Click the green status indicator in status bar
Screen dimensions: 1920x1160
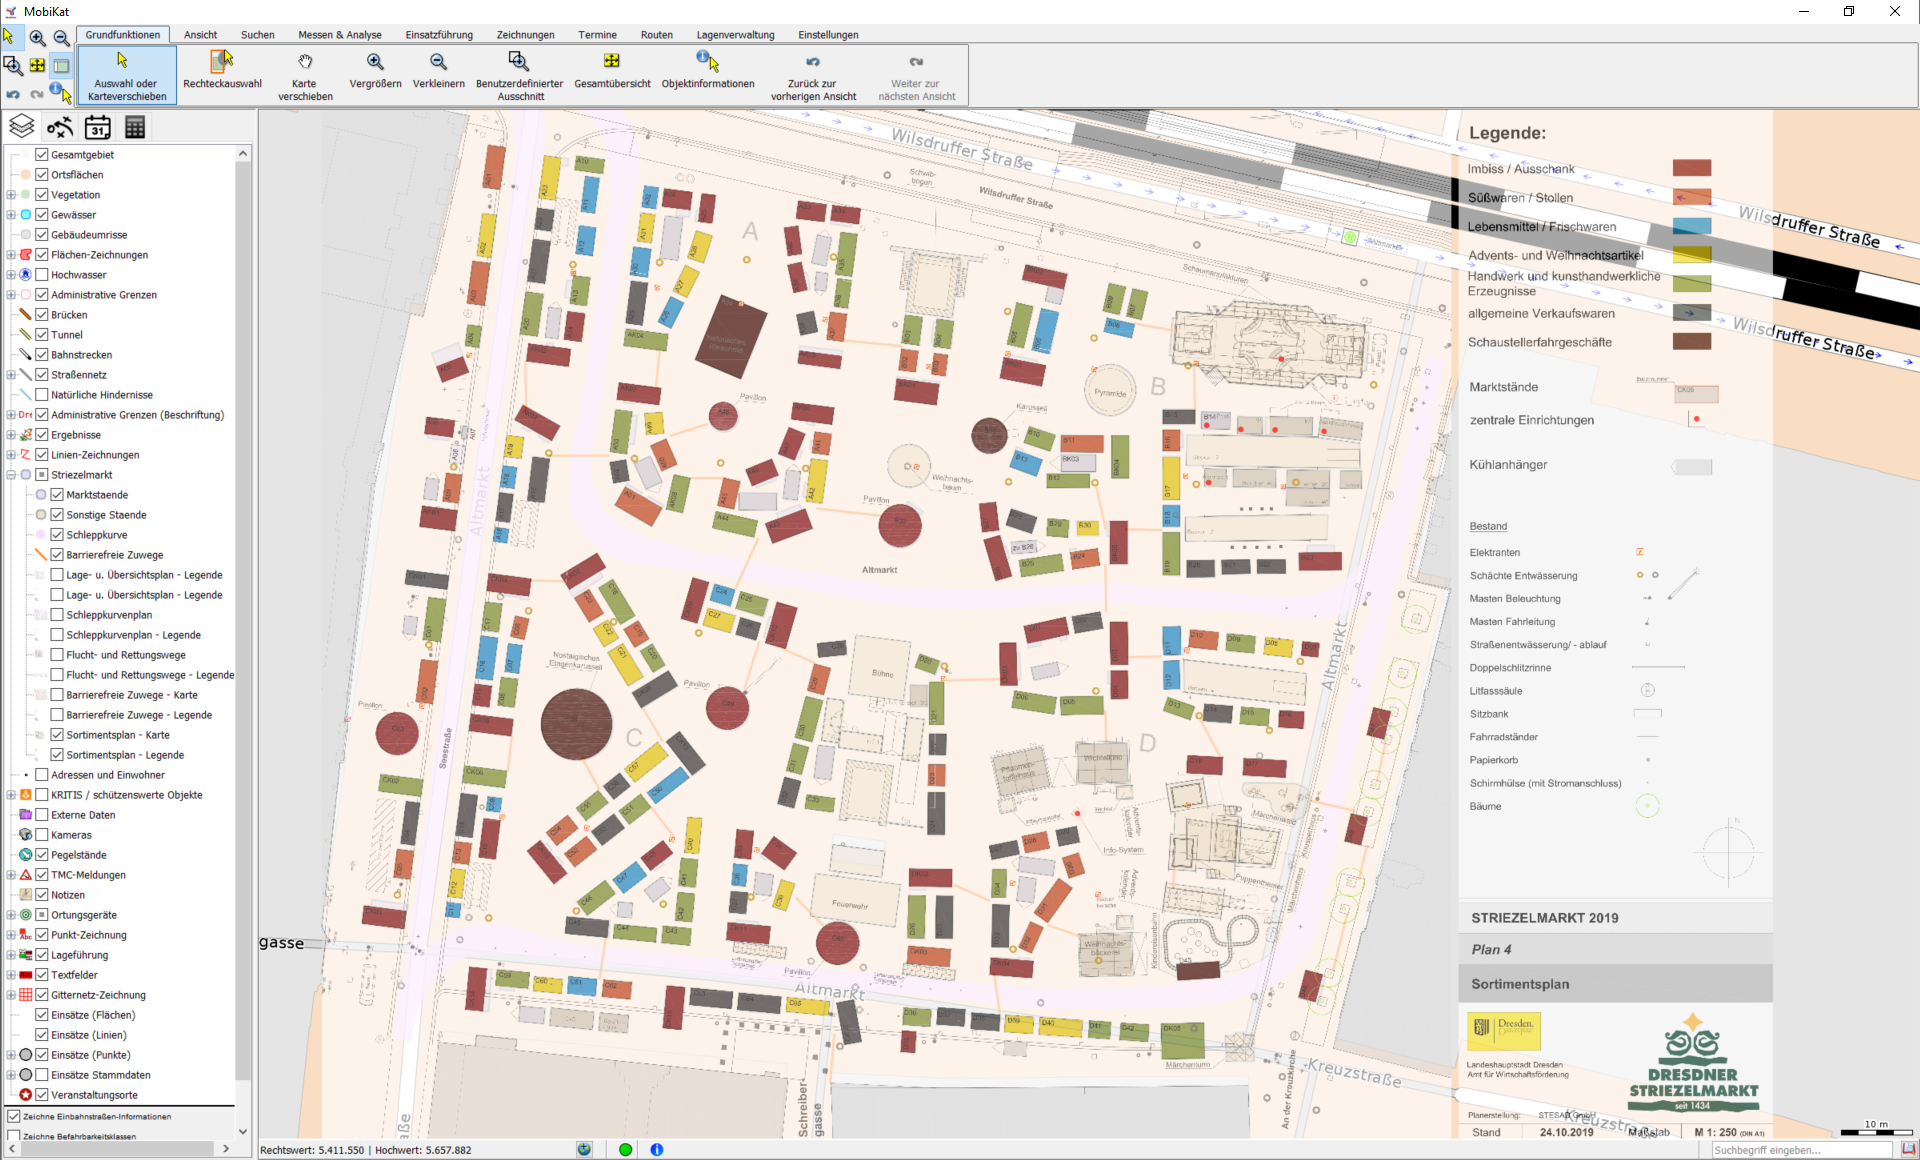point(625,1149)
